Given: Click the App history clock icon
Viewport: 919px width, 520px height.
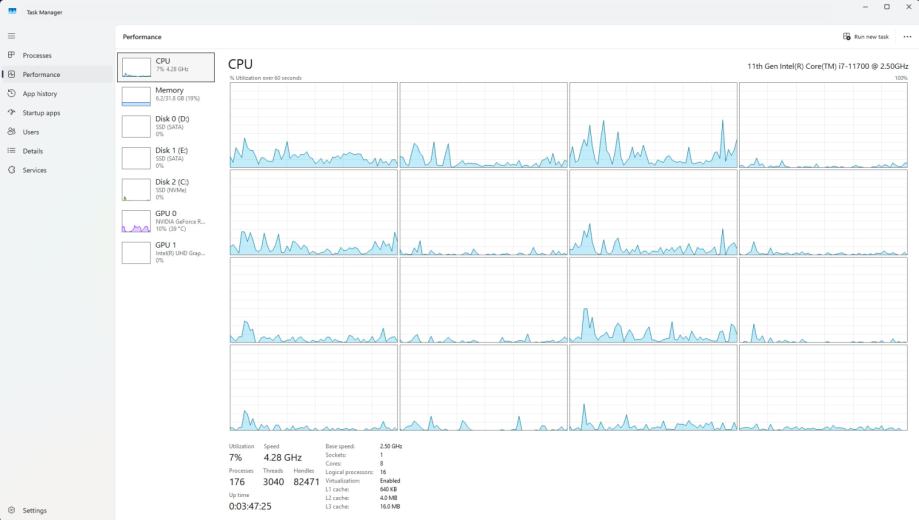Looking at the screenshot, I should click(11, 93).
